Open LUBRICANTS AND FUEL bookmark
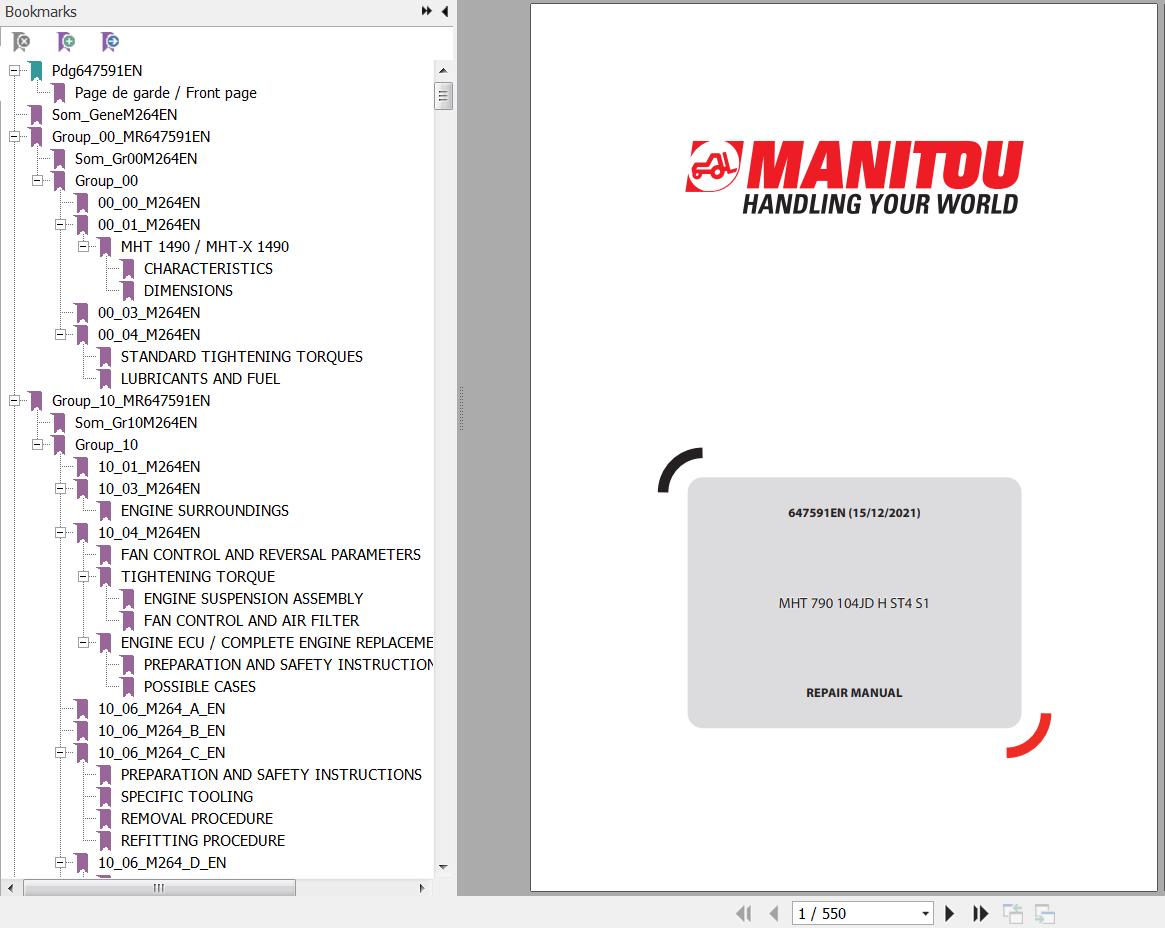 201,379
